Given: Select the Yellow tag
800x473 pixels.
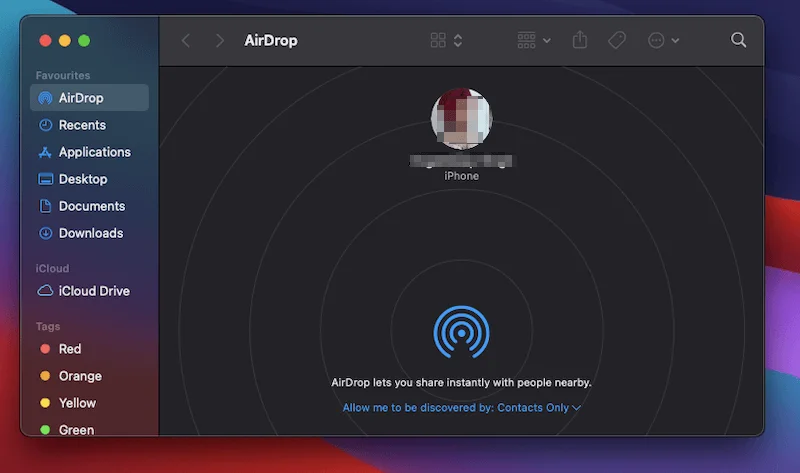Looking at the screenshot, I should (x=77, y=403).
